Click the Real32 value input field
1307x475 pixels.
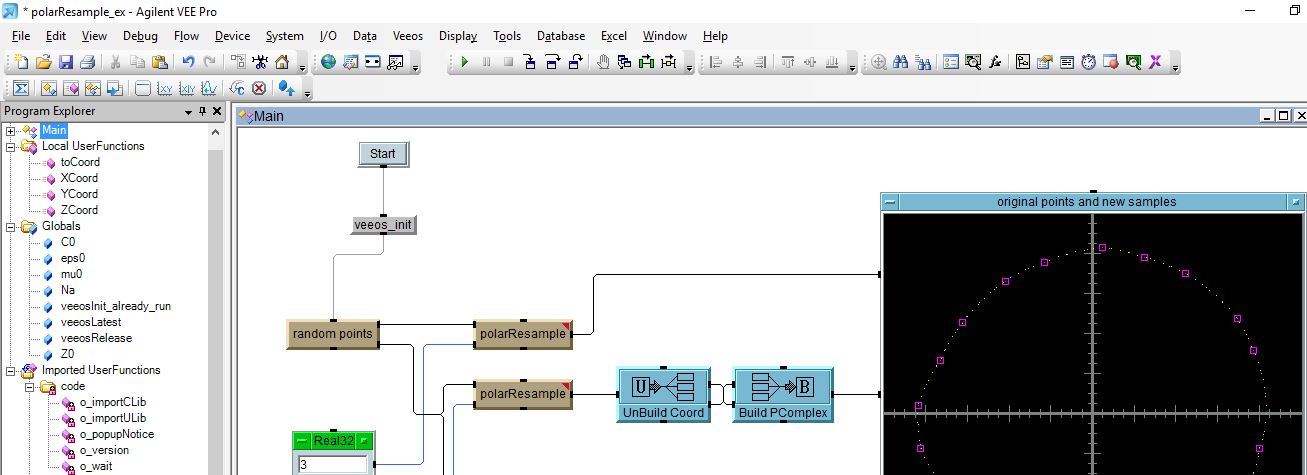331,464
